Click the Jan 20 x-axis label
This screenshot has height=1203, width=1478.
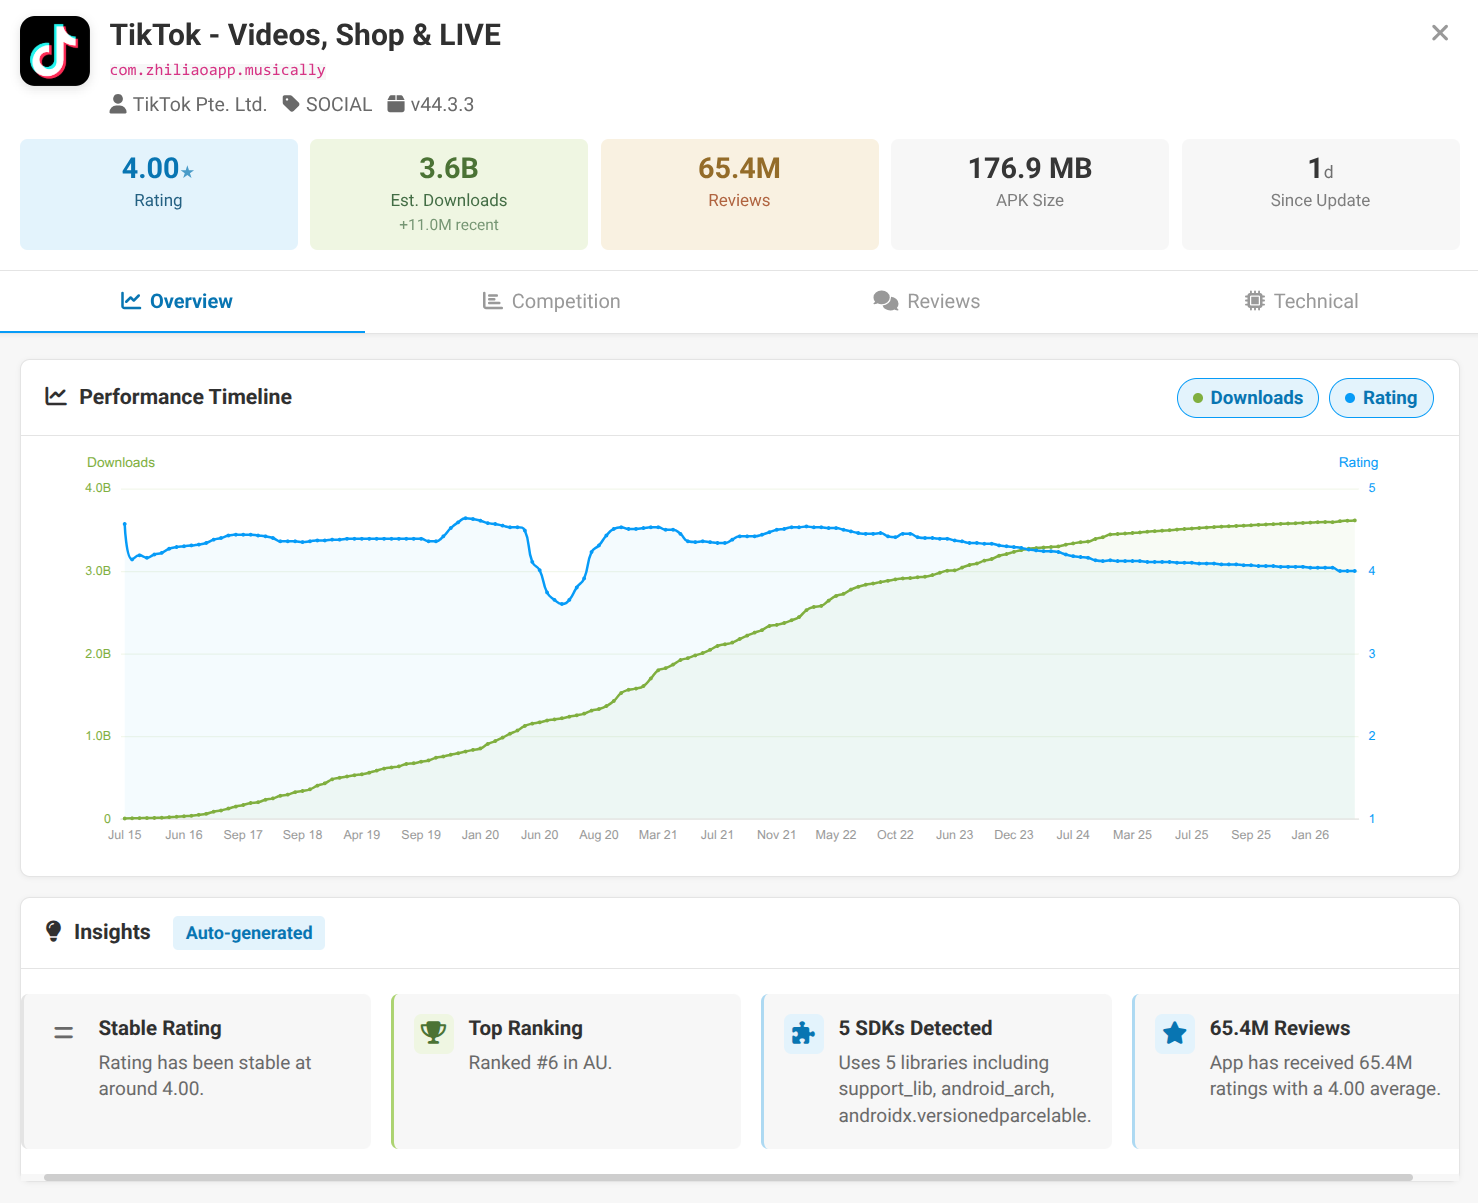pyautogui.click(x=480, y=835)
